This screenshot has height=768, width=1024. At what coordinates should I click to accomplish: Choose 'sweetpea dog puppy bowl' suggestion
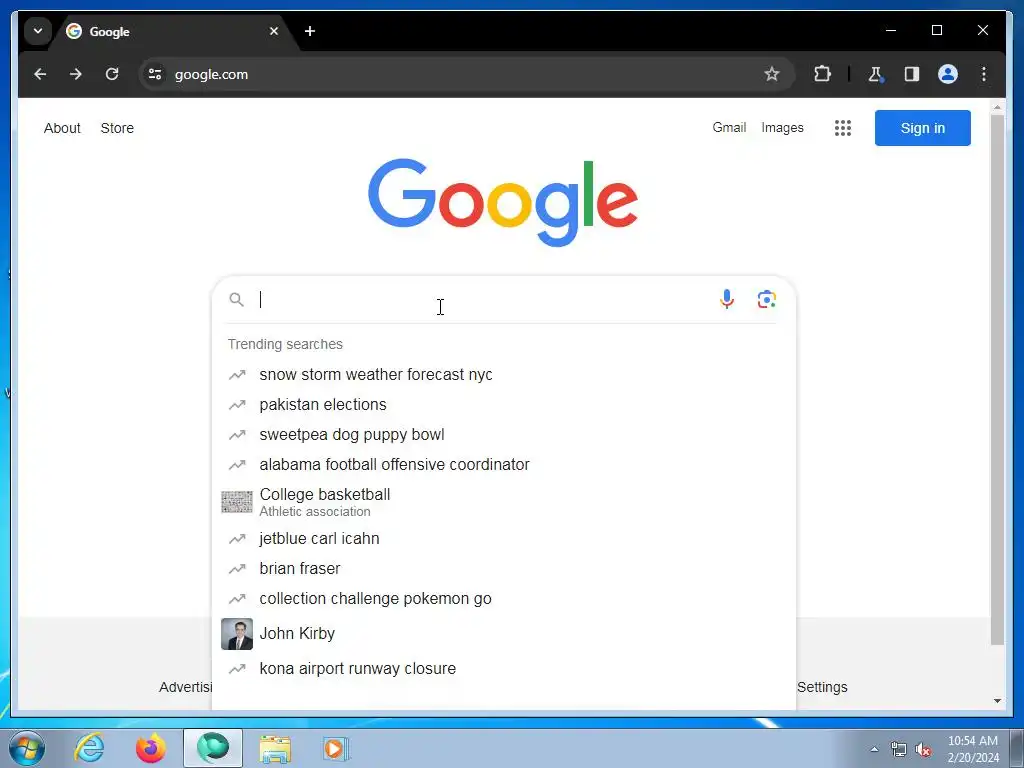504,435
